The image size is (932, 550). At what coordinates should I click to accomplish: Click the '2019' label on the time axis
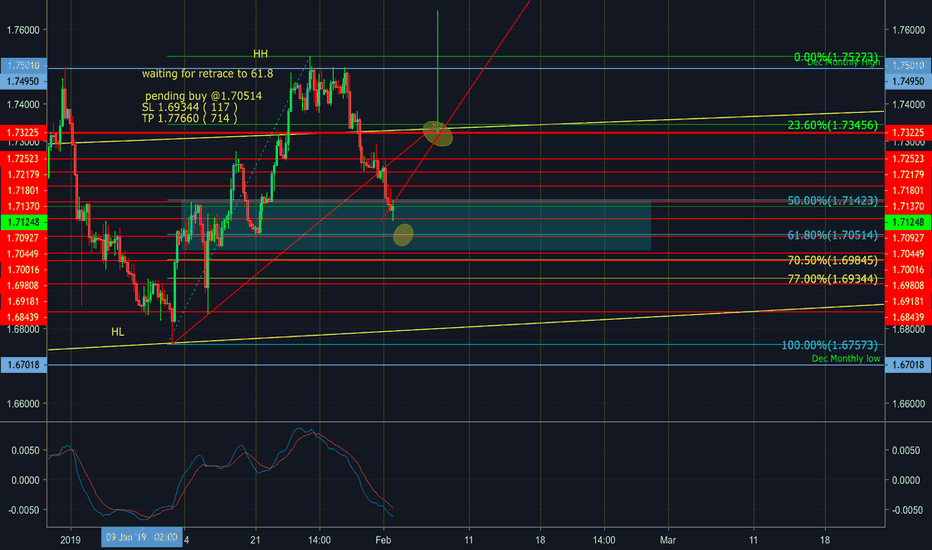(70, 540)
